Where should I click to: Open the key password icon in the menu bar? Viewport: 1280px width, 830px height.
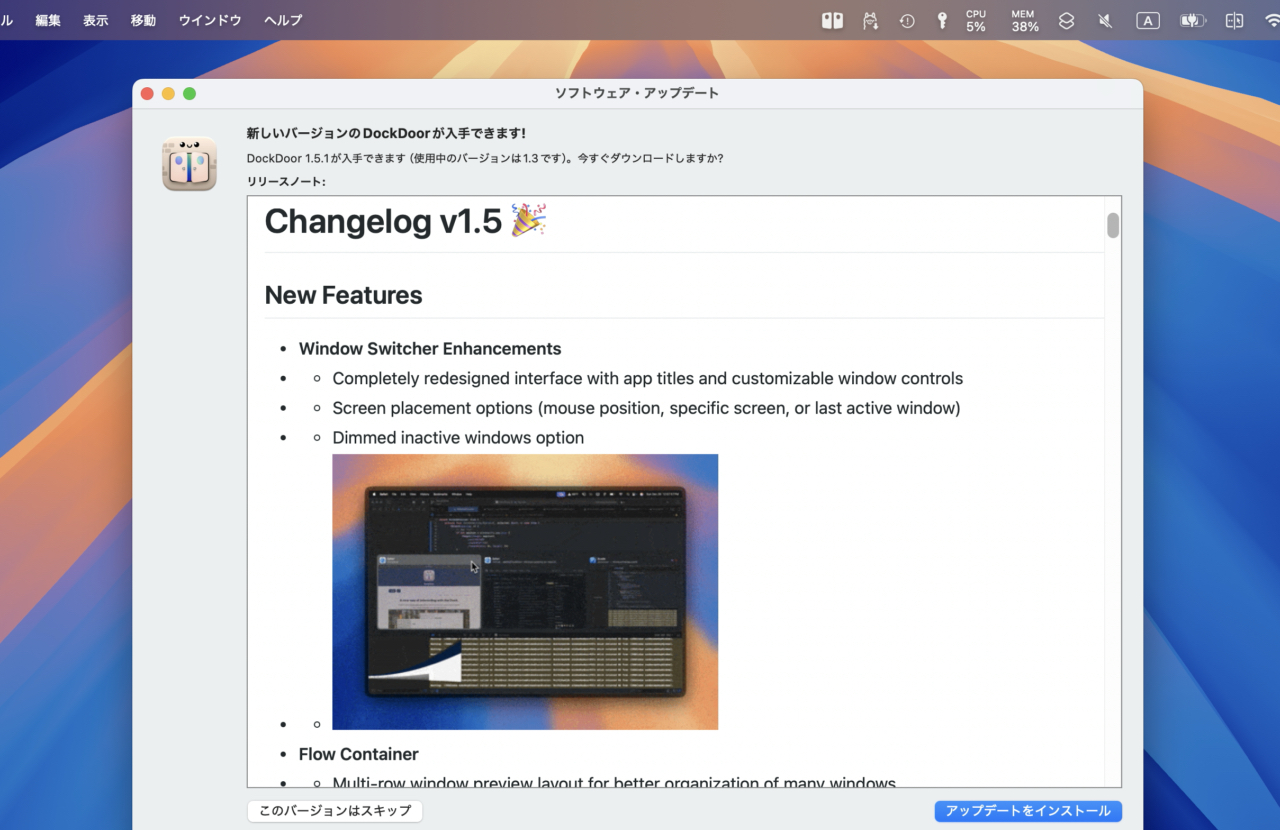tap(941, 20)
